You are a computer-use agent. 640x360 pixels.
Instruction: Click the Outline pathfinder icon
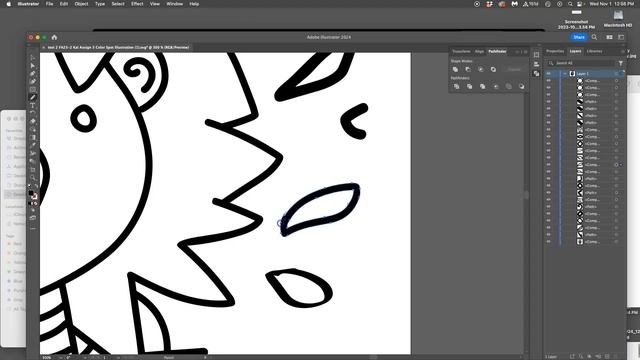[x=509, y=87]
